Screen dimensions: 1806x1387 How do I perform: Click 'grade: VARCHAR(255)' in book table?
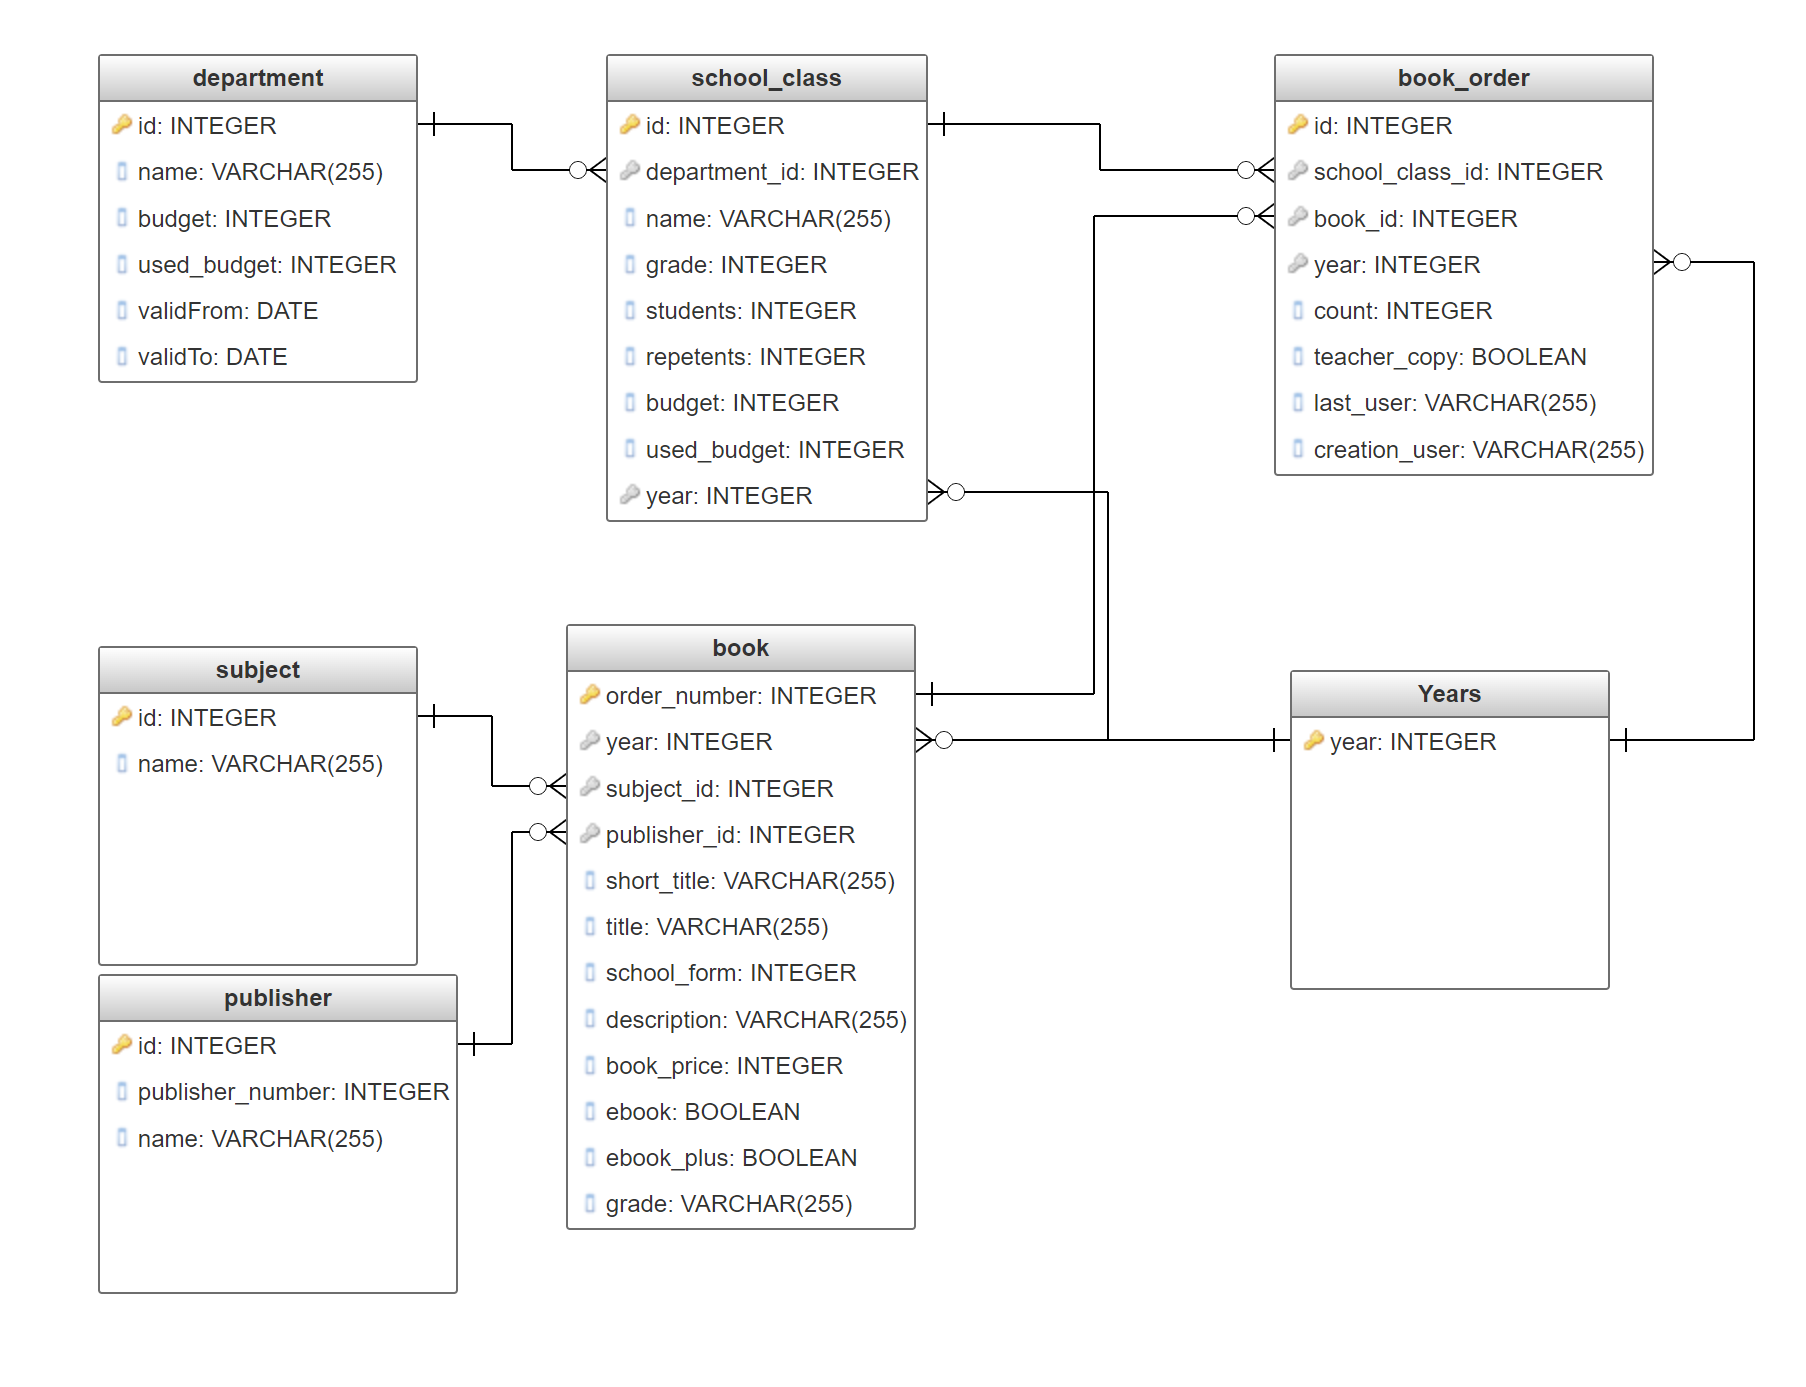tap(729, 1204)
